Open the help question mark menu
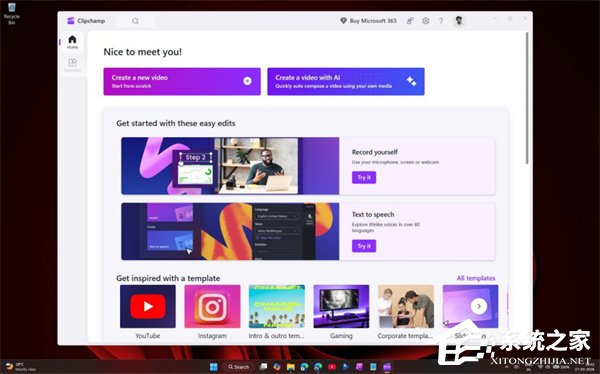The height and width of the screenshot is (374, 600). [441, 21]
